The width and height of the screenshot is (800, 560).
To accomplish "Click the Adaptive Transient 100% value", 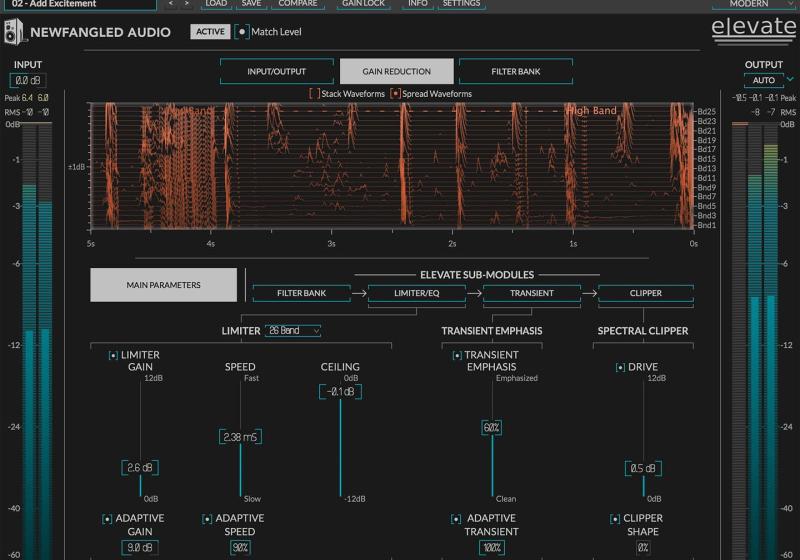I will pos(492,547).
